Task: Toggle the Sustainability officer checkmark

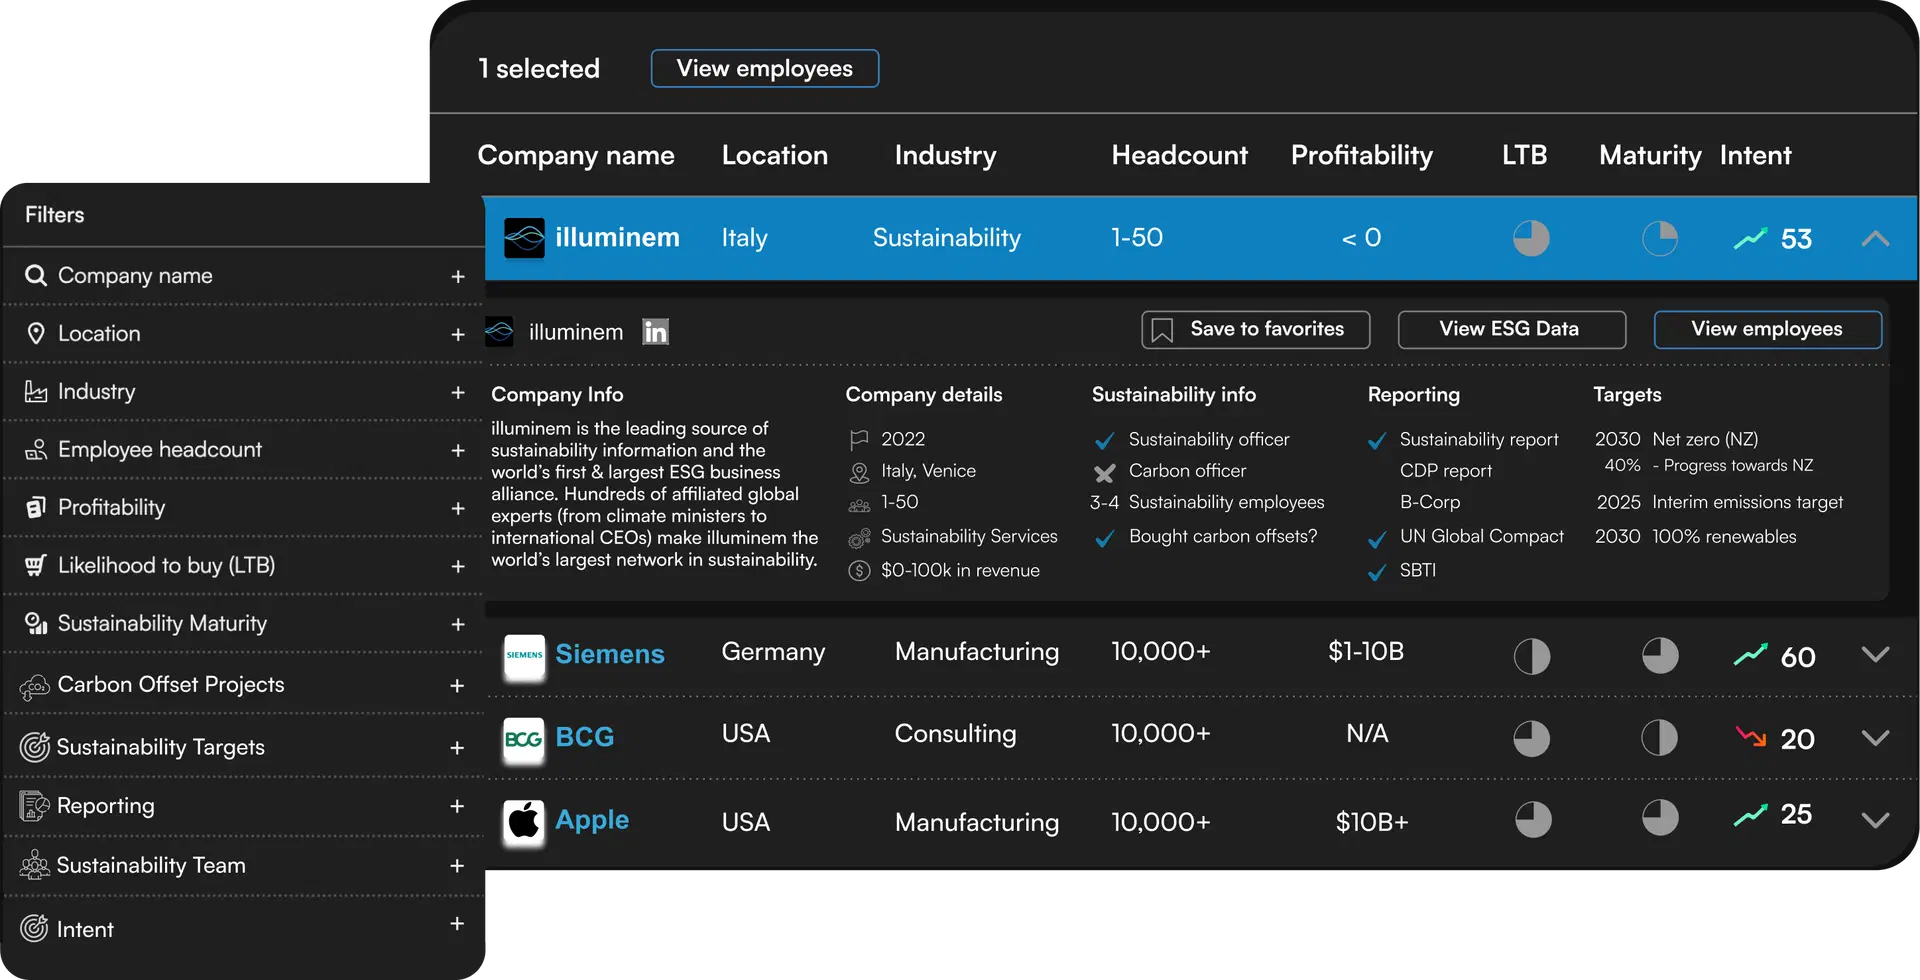Action: click(x=1105, y=440)
